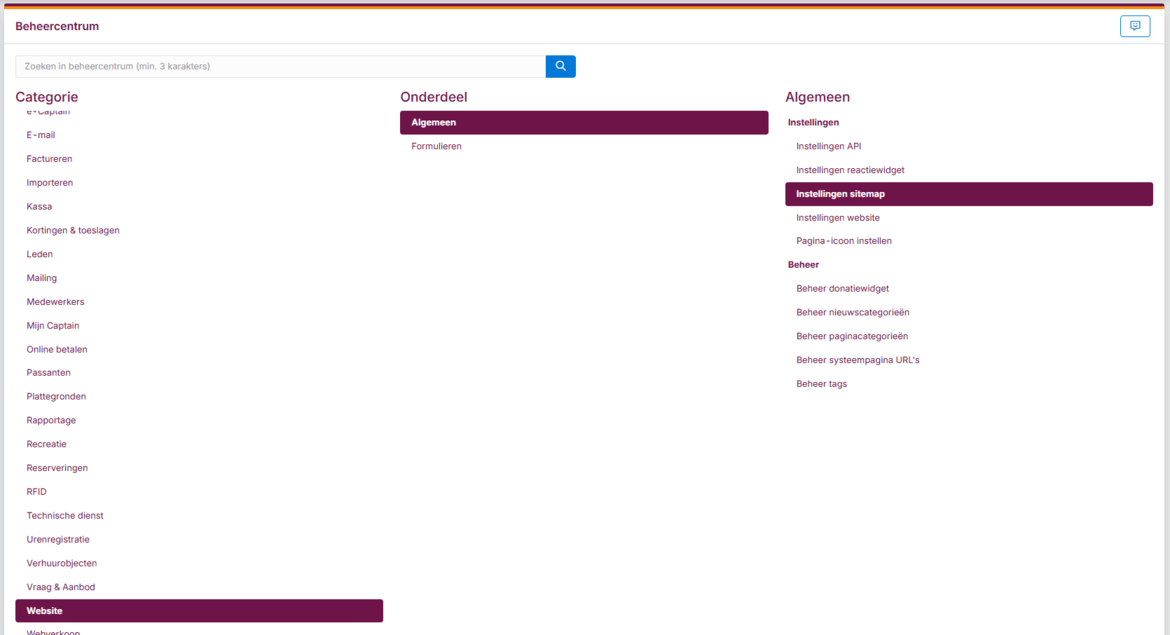Open Pagina-icoon instellen
This screenshot has height=635, width=1170.
click(844, 240)
